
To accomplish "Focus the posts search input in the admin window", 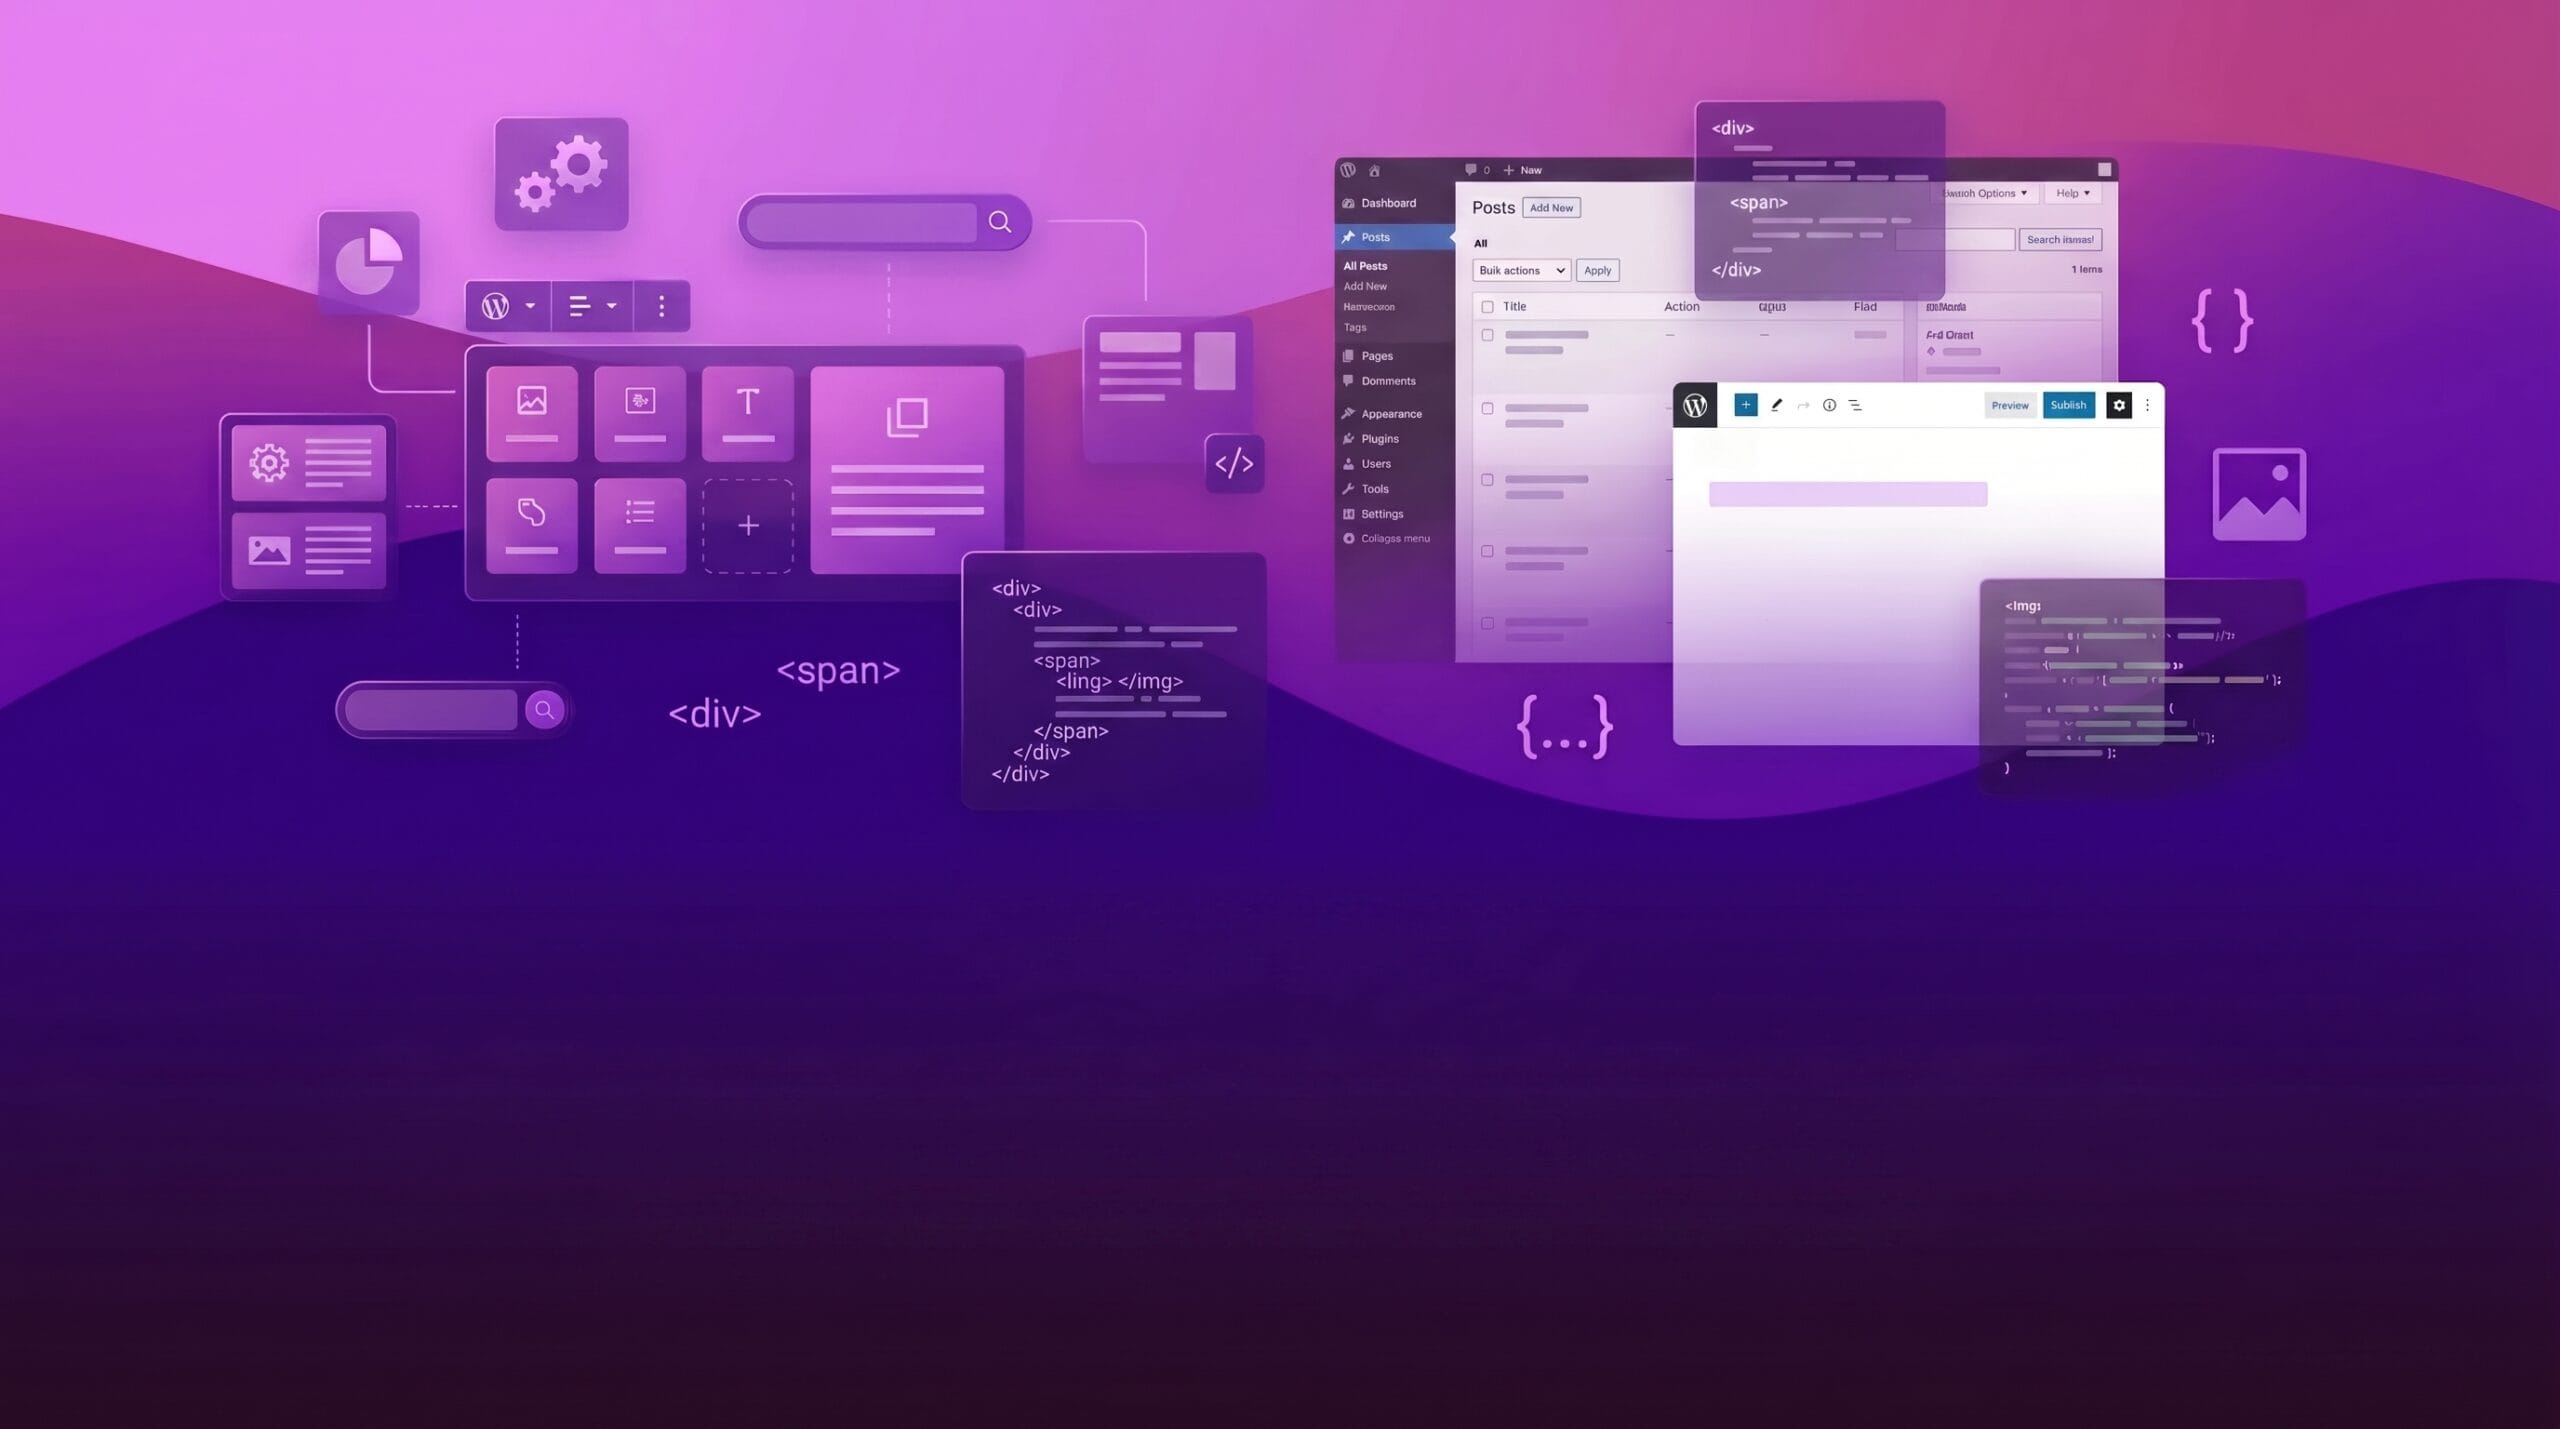I will tap(1955, 240).
